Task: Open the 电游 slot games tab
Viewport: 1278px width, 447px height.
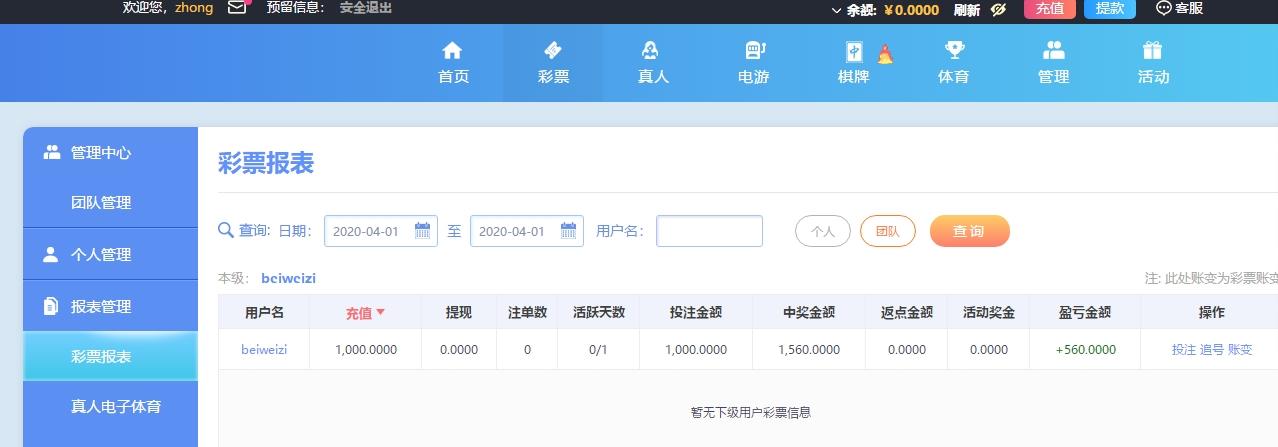Action: click(x=753, y=63)
